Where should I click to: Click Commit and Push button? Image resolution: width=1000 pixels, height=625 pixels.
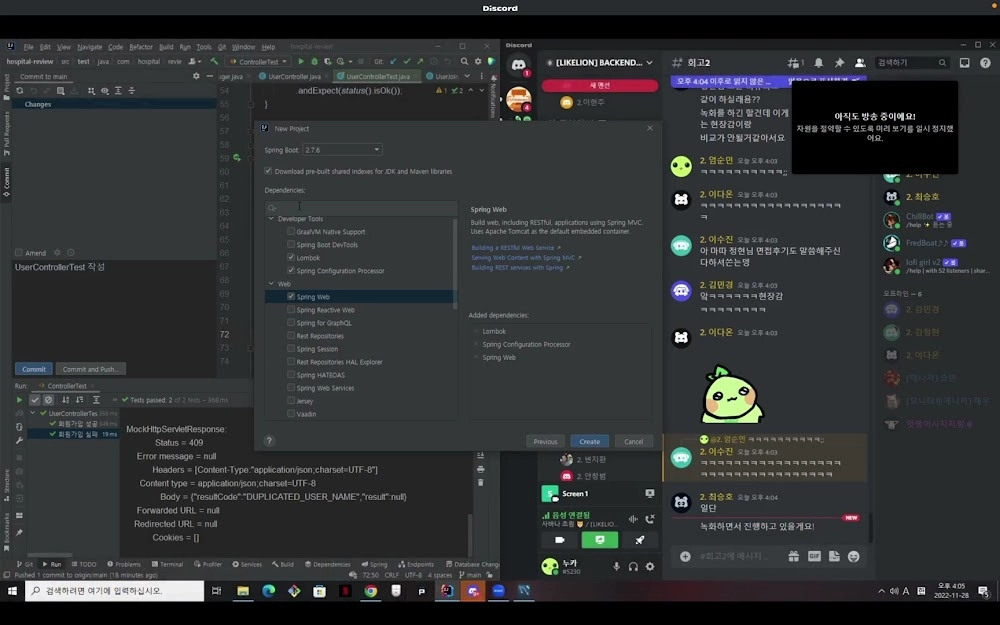pos(91,369)
